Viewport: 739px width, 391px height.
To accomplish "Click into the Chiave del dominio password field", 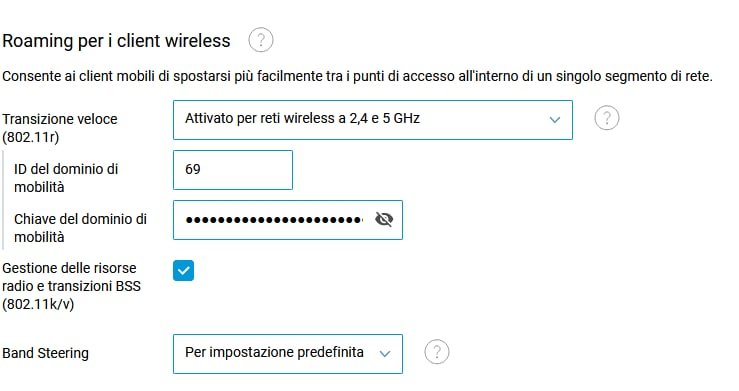I will coord(288,220).
